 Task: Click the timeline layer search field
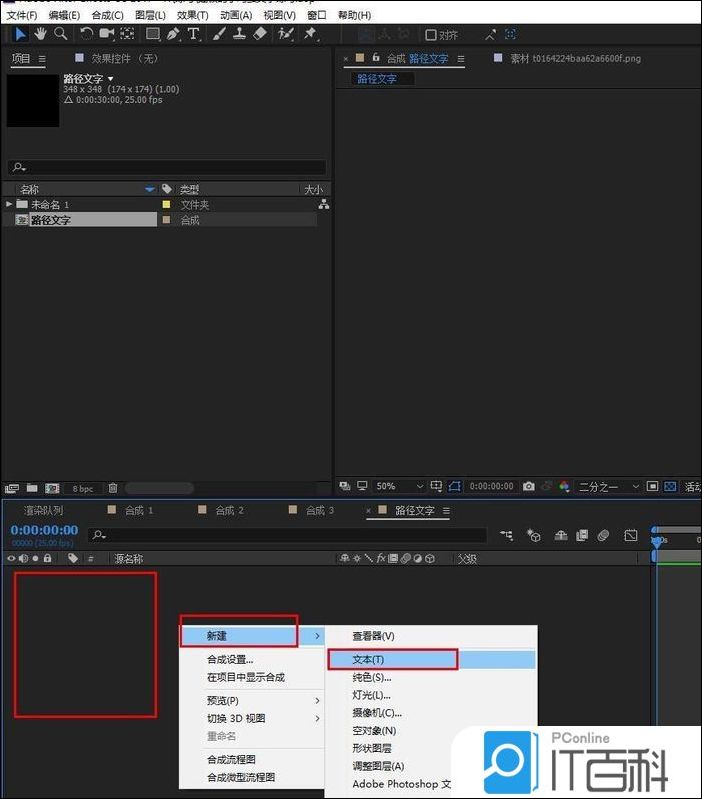[287, 535]
